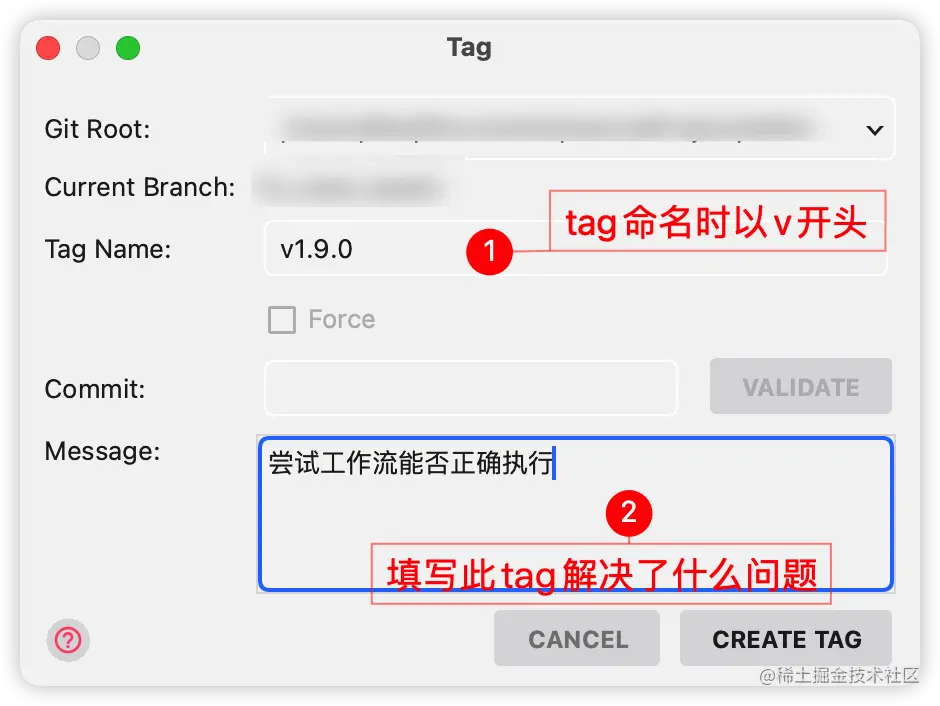
Task: Select the Force option label
Action: [x=342, y=319]
